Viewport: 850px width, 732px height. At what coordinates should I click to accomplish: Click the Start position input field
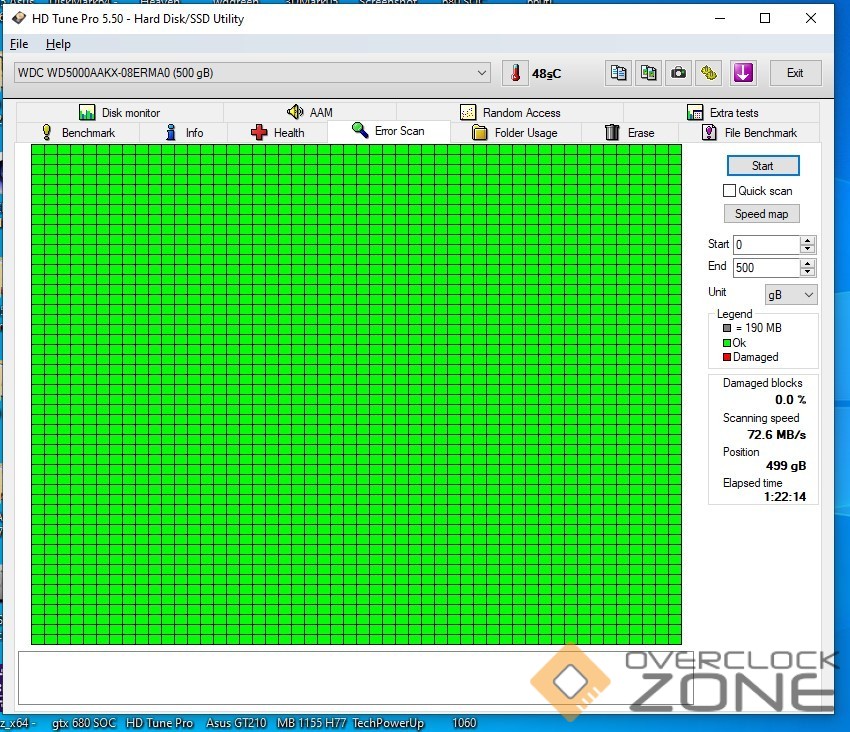[767, 245]
